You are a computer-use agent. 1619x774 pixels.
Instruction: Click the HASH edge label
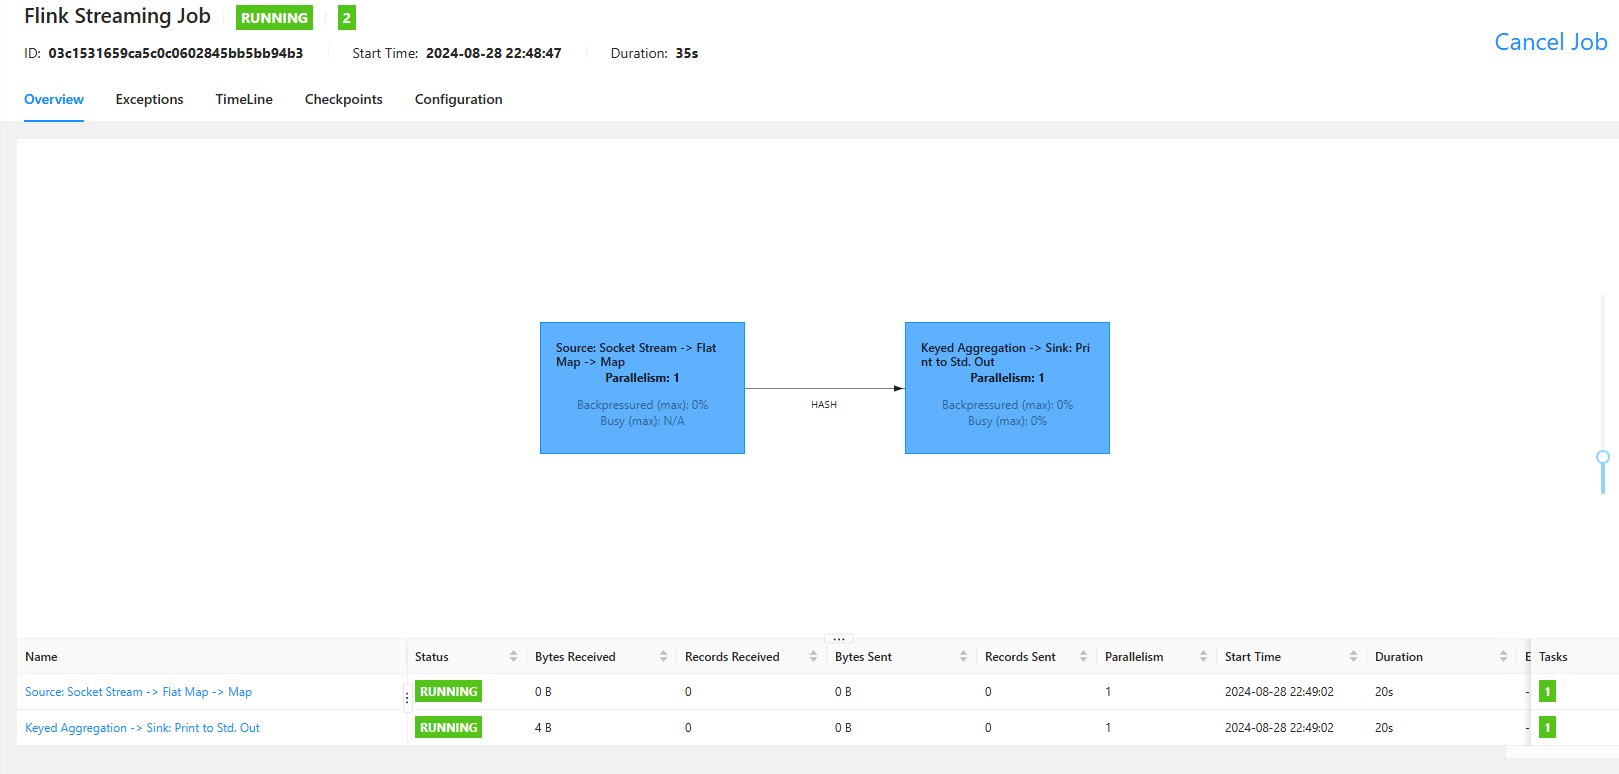coord(824,405)
